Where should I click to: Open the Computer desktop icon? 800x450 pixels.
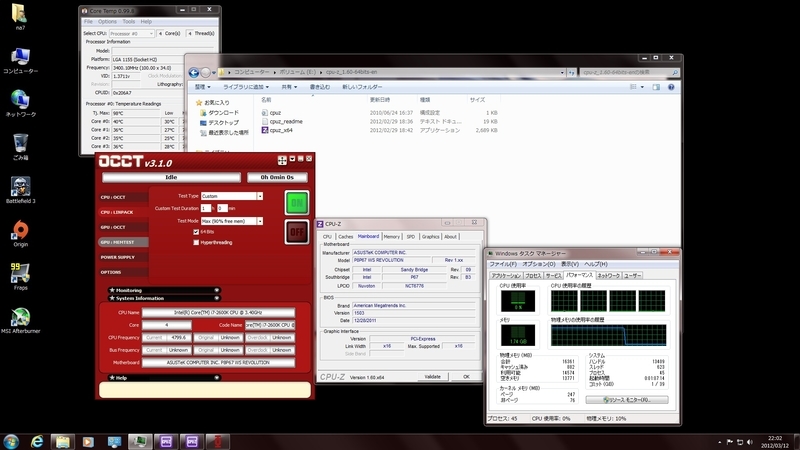tap(20, 60)
